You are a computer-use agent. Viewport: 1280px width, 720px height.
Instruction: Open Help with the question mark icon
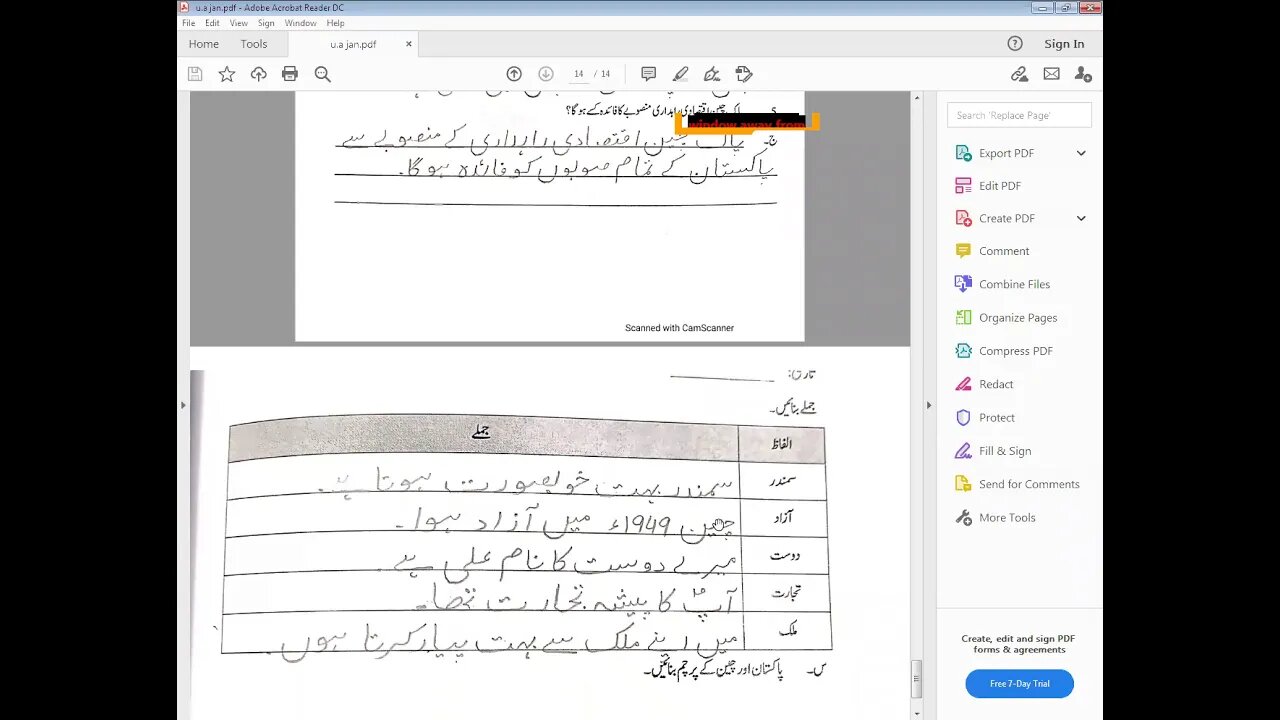point(1015,43)
